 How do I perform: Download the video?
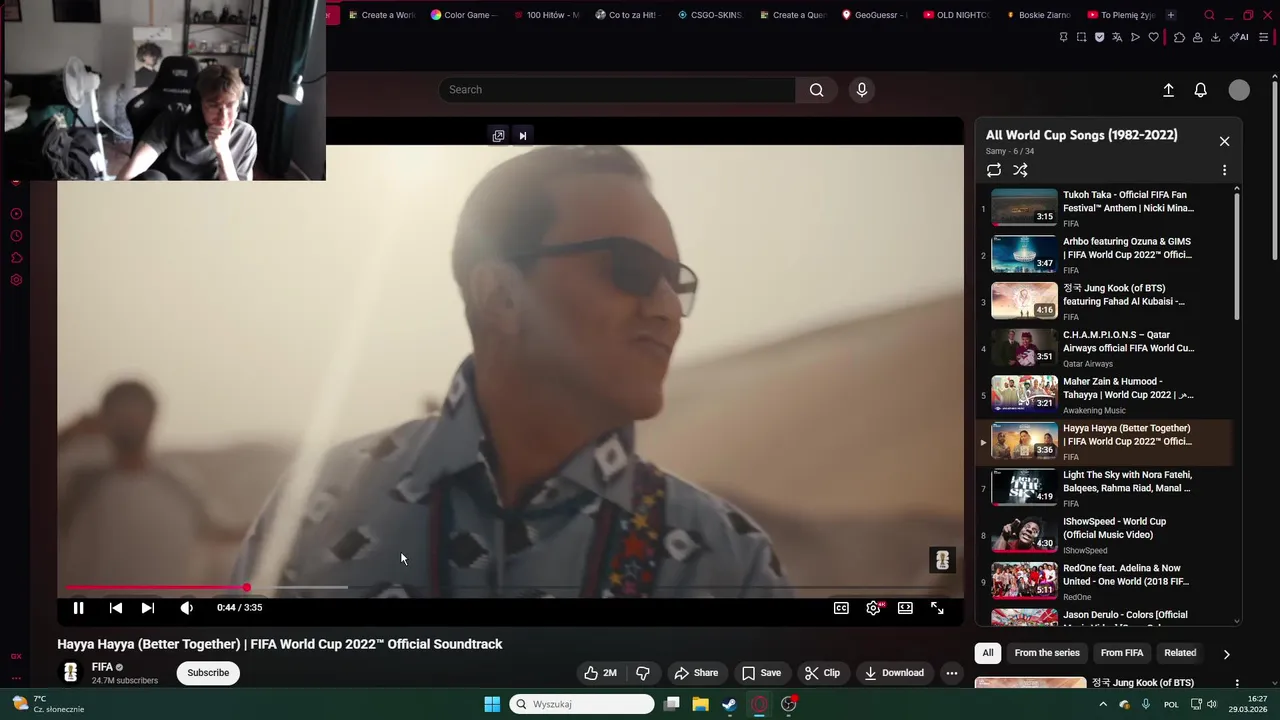pyautogui.click(x=894, y=673)
